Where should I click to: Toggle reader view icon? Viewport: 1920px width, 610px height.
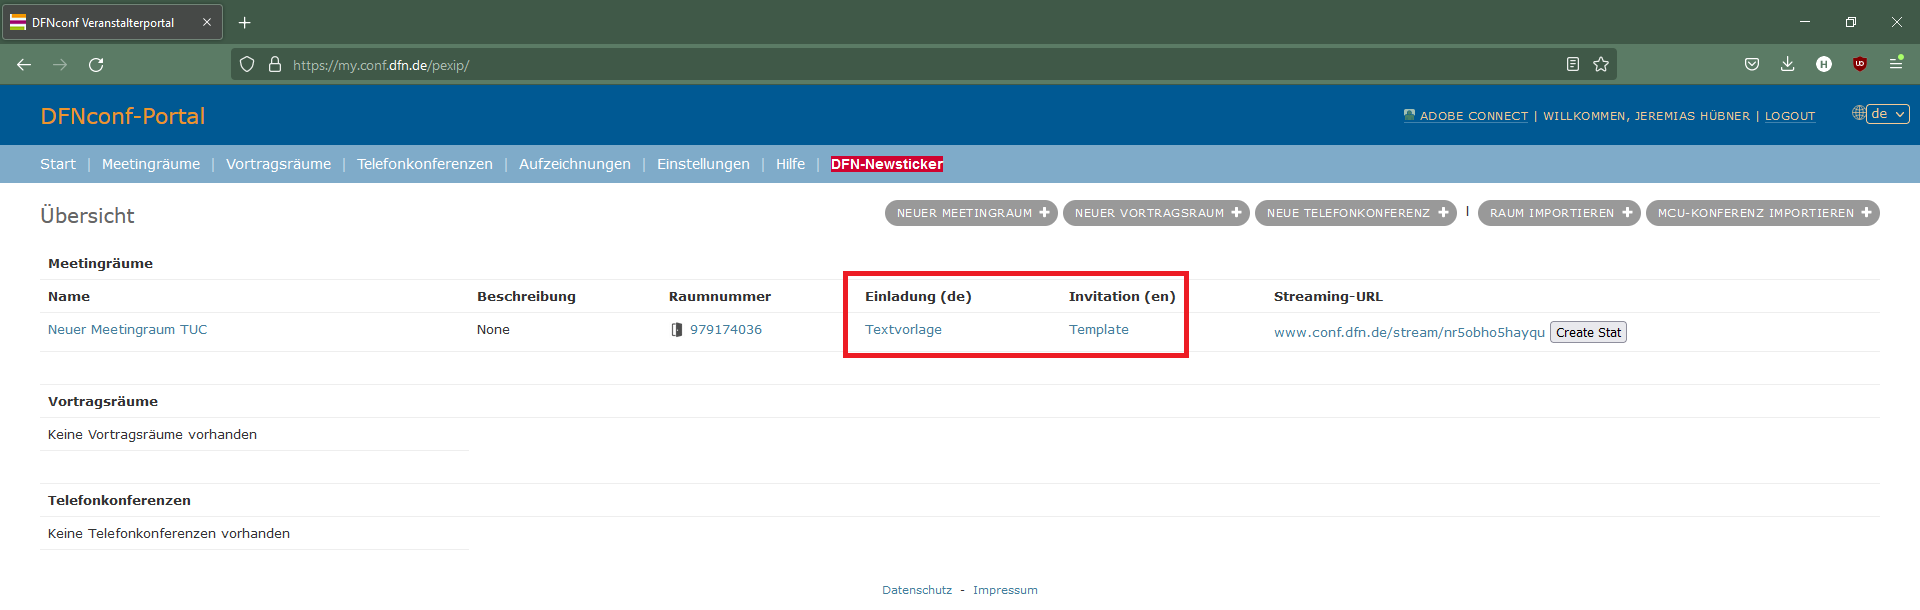click(x=1573, y=65)
